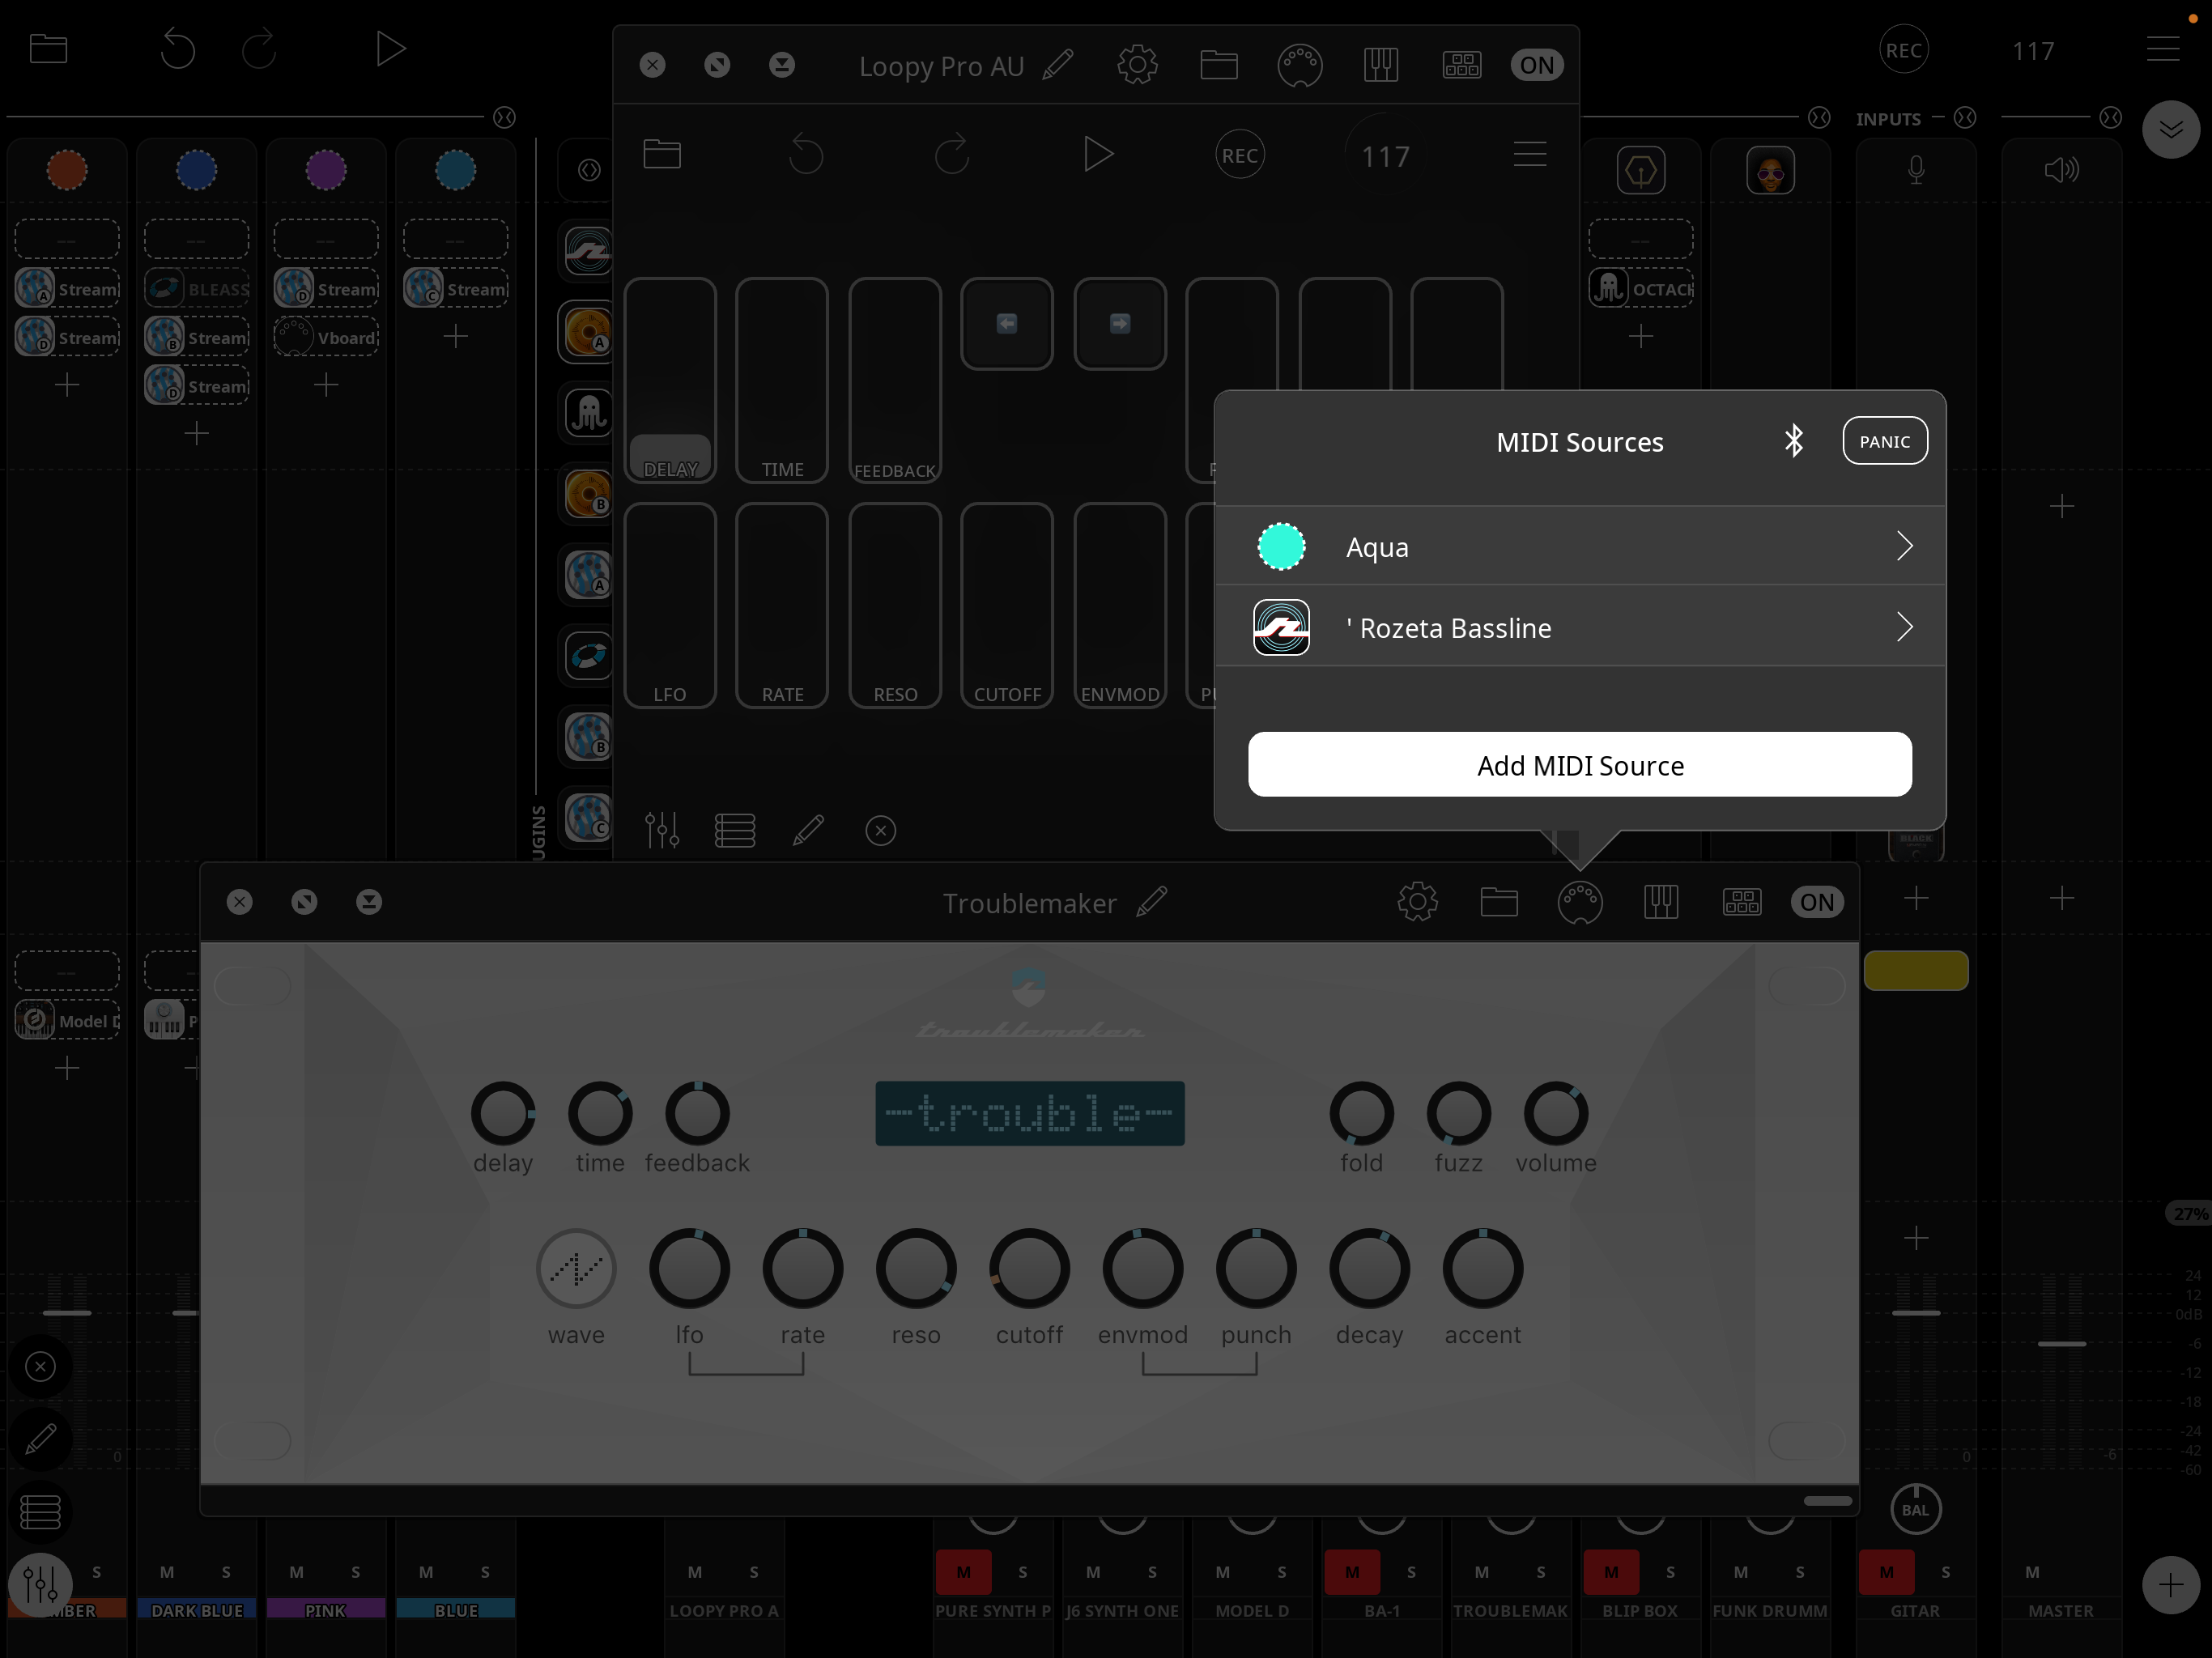Screen dimensions: 2212x1658
Task: Open Loopy Pro AU MIDI sources icon
Action: tap(1299, 66)
